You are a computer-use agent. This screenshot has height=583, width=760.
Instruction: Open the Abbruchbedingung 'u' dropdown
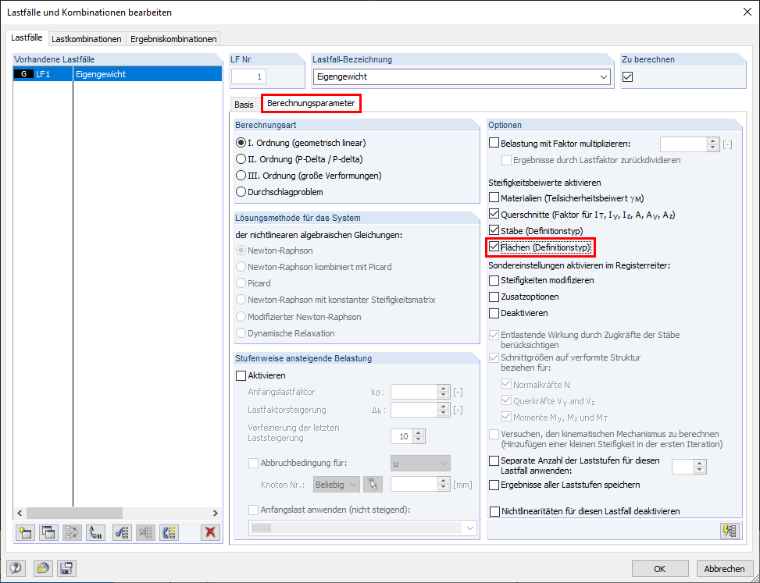[420, 463]
